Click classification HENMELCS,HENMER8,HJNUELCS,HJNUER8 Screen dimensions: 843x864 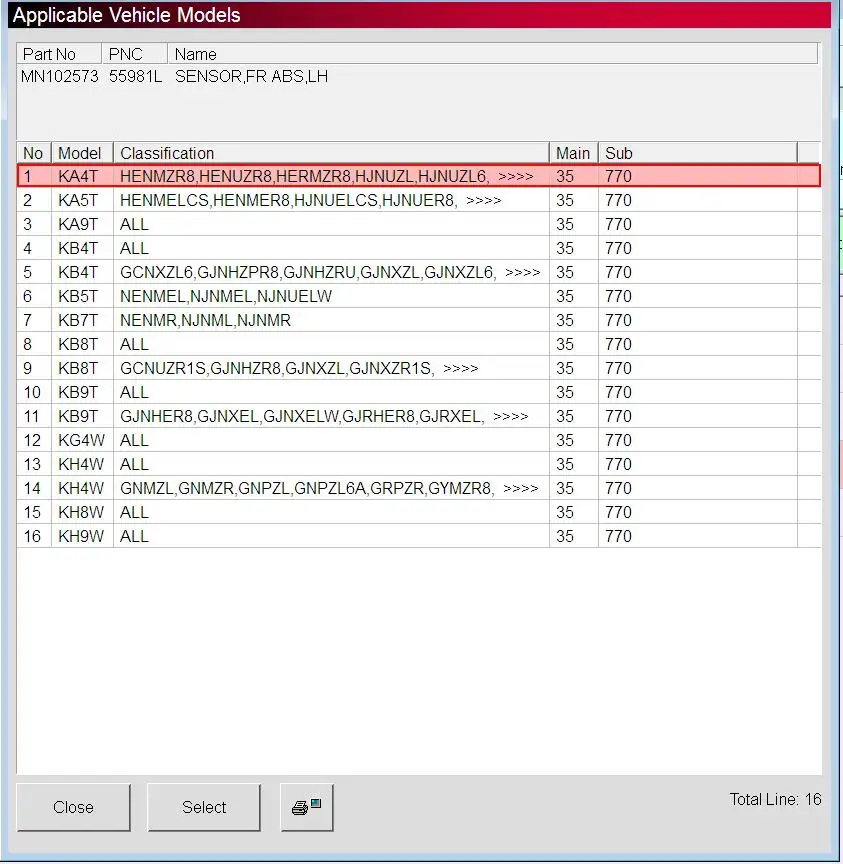point(311,200)
